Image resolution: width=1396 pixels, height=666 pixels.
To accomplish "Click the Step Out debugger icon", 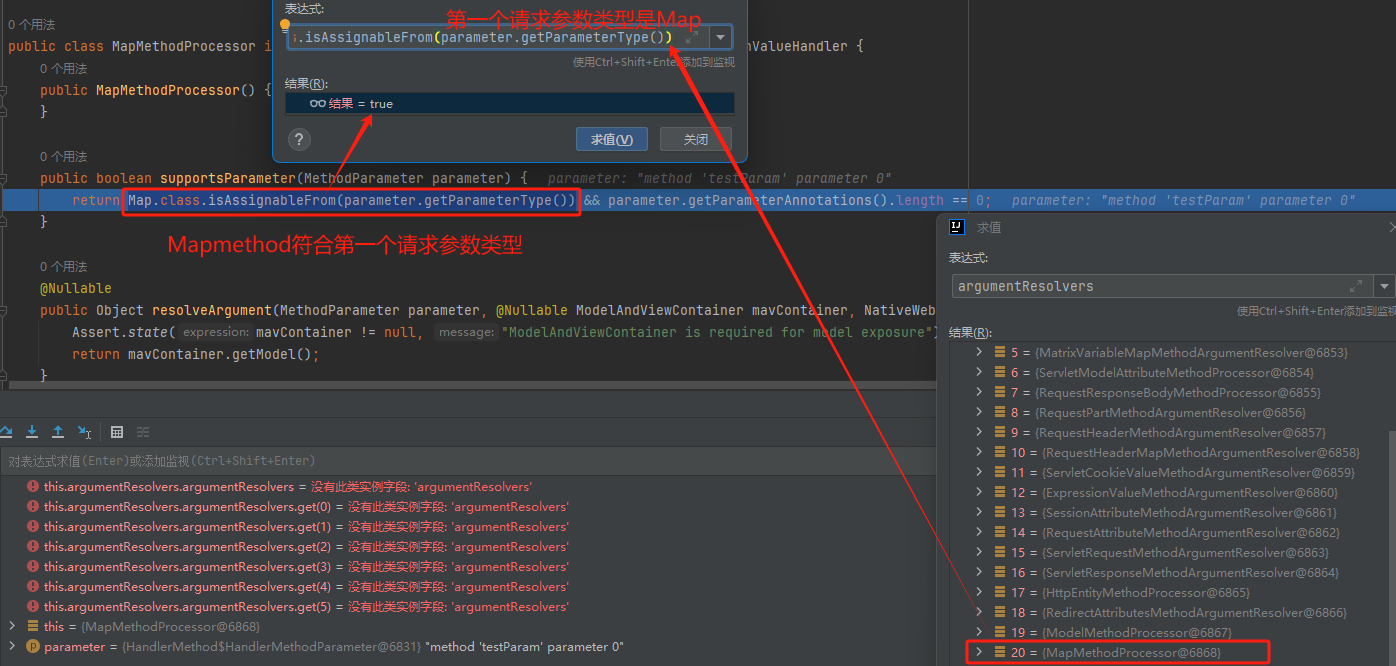I will pyautogui.click(x=58, y=432).
